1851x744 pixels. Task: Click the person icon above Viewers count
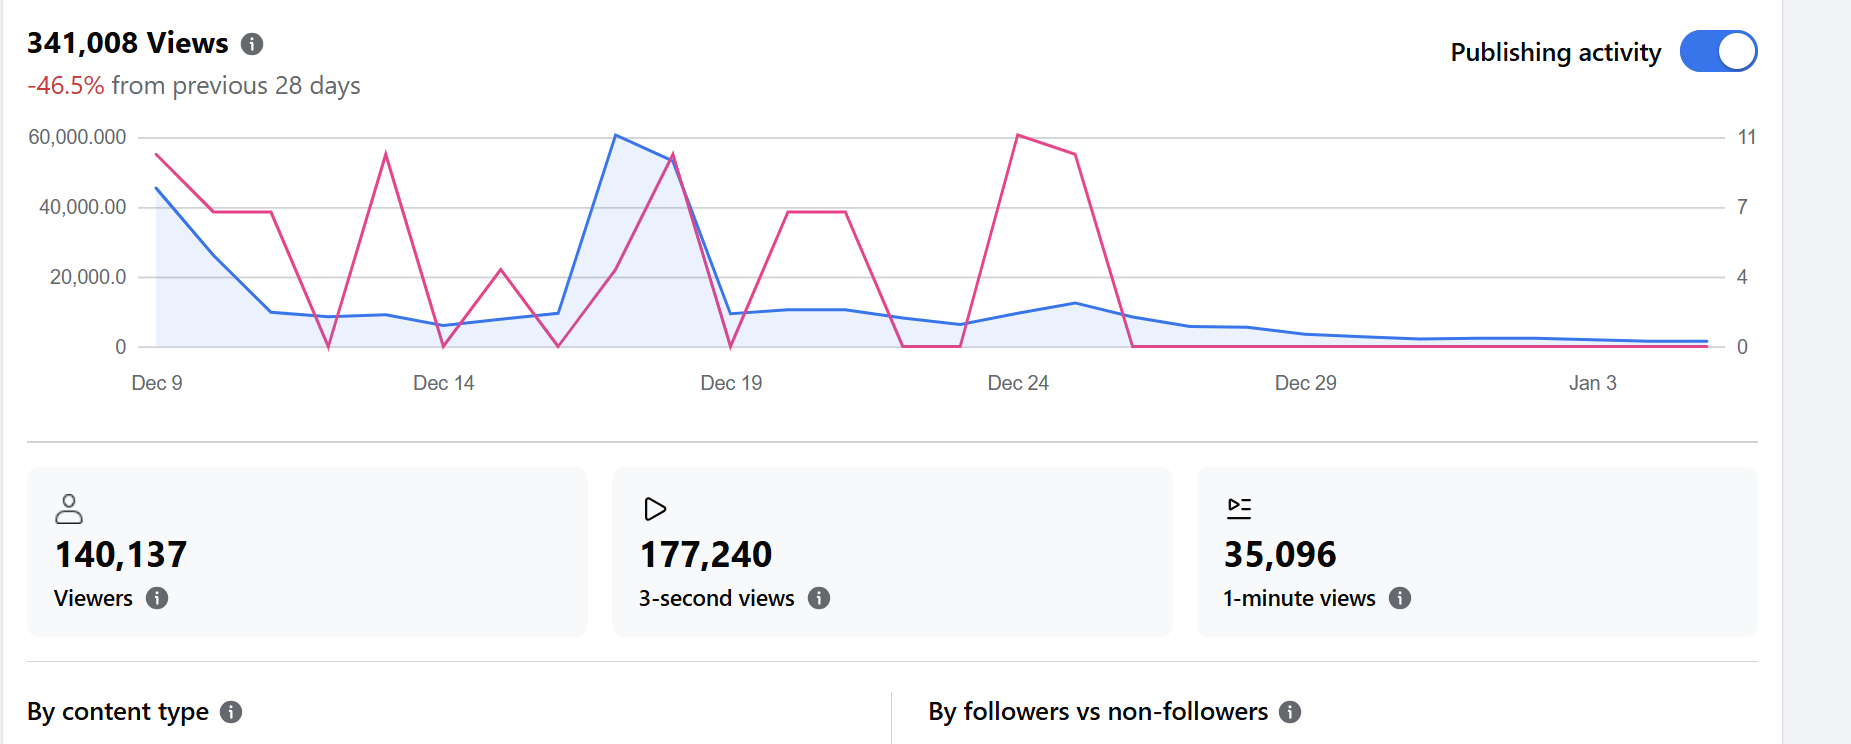tap(69, 509)
